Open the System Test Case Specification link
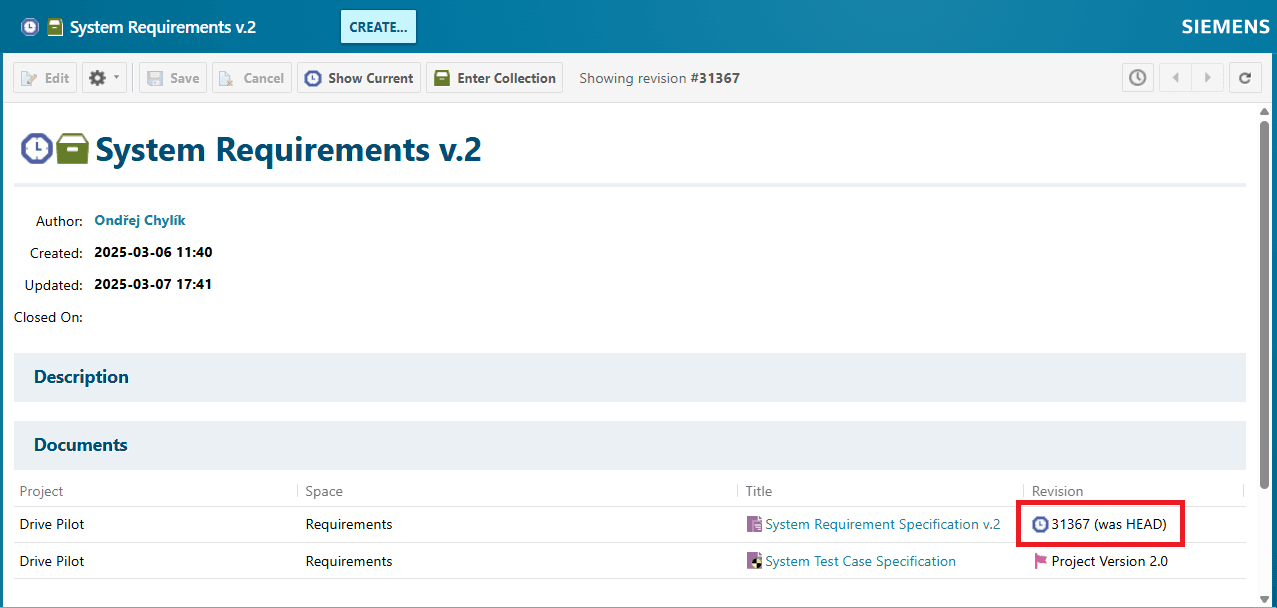Viewport: 1277px width, 608px height. tap(860, 562)
